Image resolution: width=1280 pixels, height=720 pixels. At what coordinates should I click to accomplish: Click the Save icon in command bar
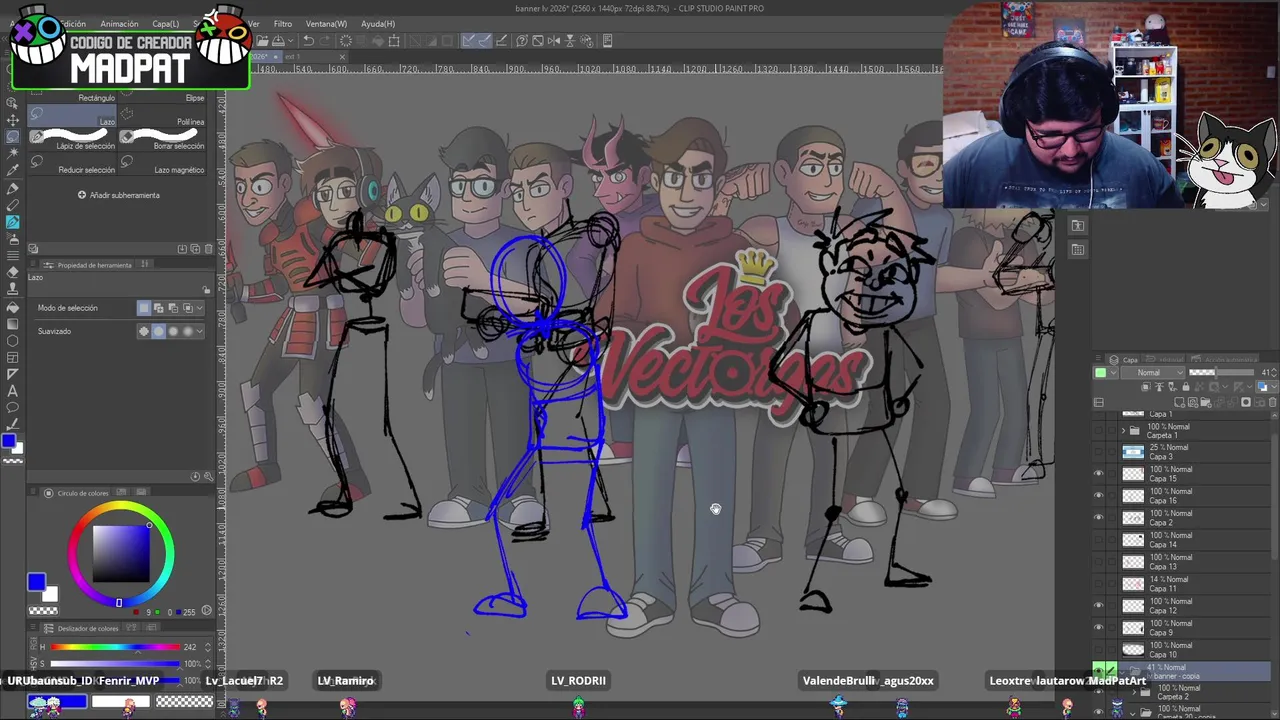pyautogui.click(x=278, y=41)
